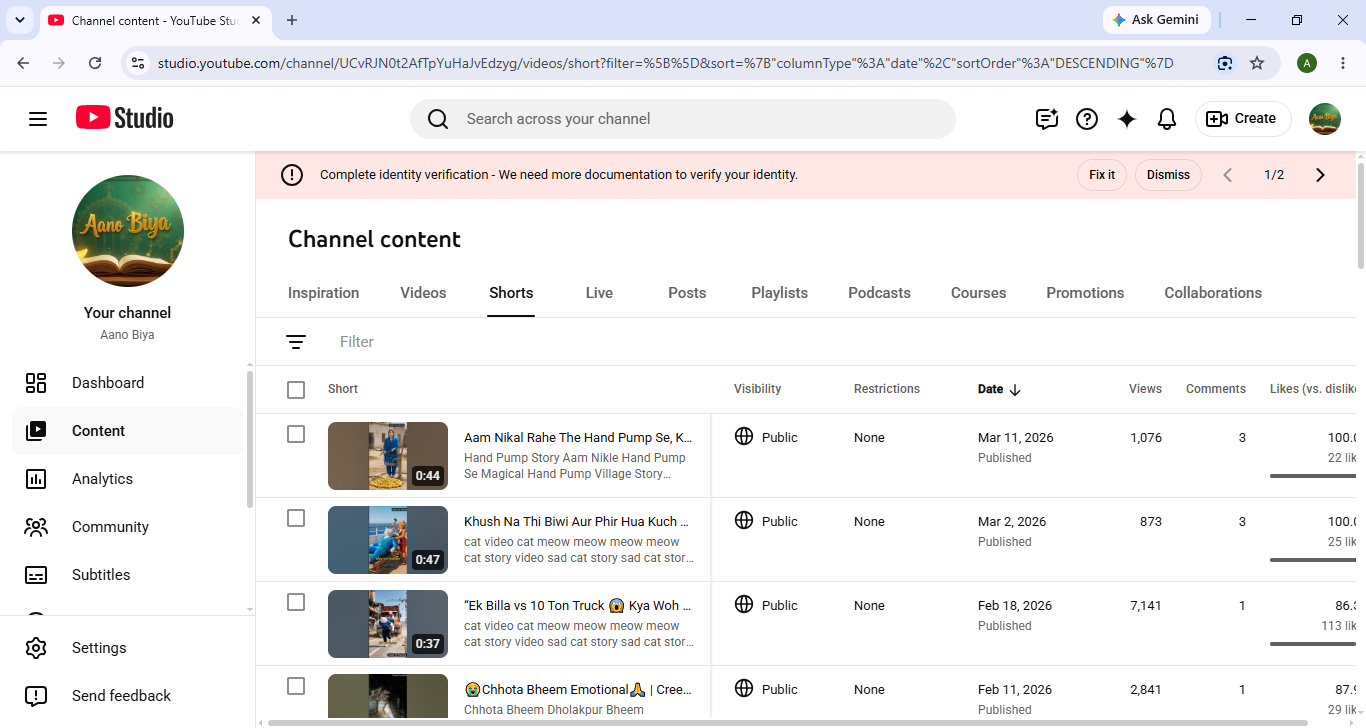Open the Help question mark icon
Viewport: 1366px width, 728px height.
click(x=1087, y=119)
